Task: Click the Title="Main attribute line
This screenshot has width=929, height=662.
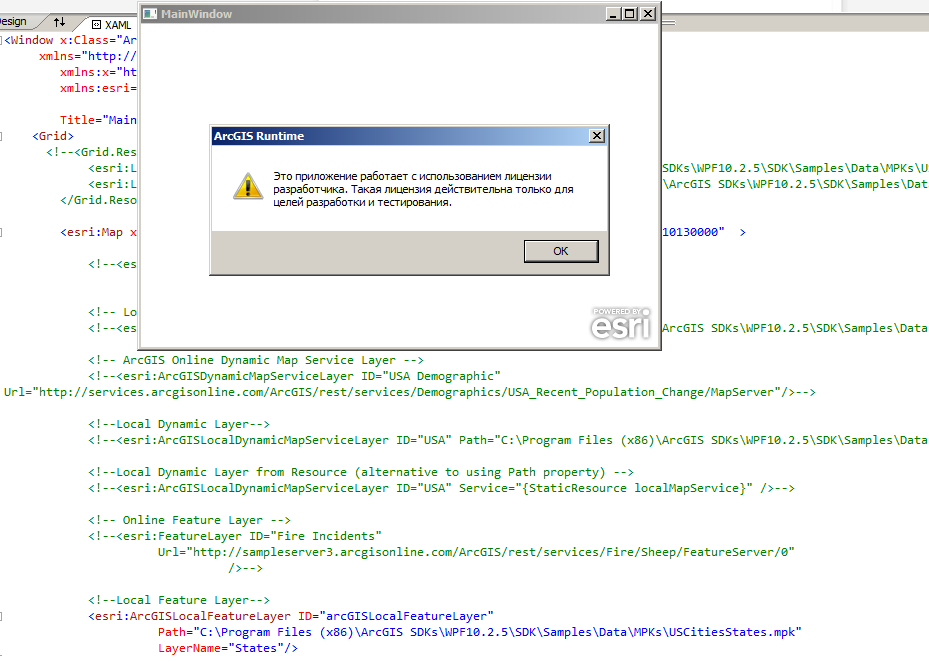Action: tap(98, 120)
